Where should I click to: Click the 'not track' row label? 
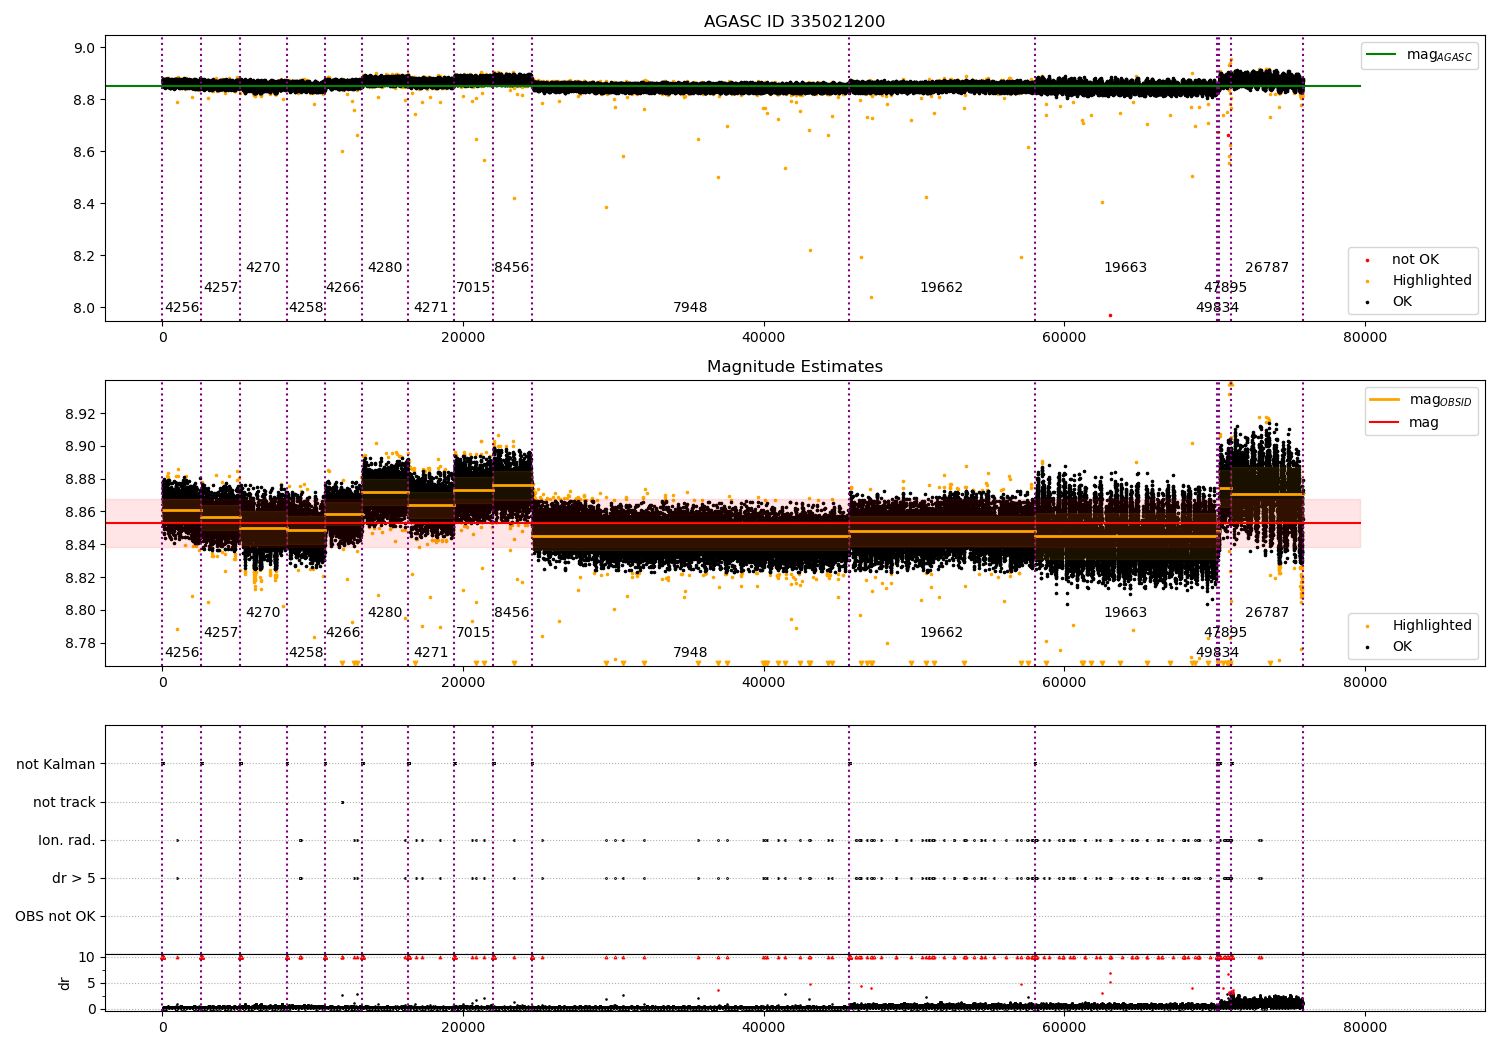click(64, 802)
